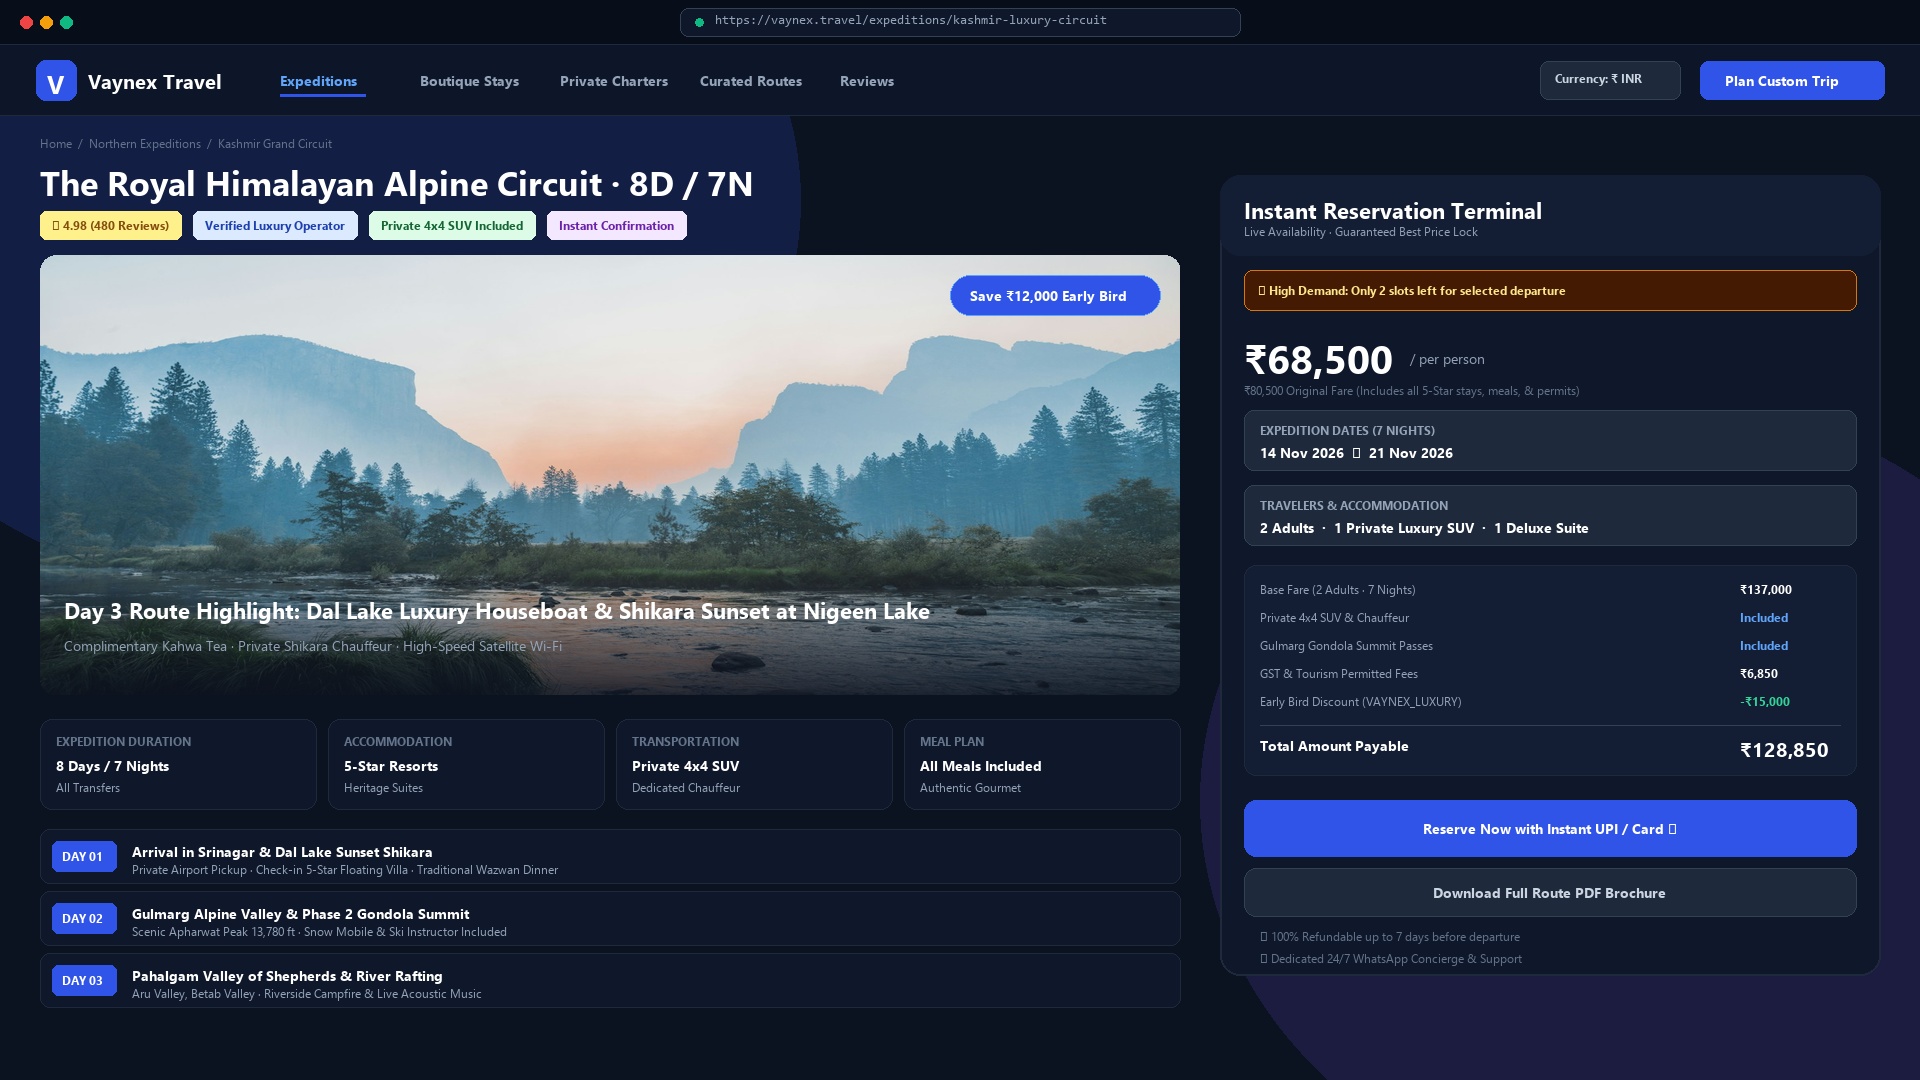Open the Boutique Stays nav tab
1920x1080 pixels.
(469, 81)
